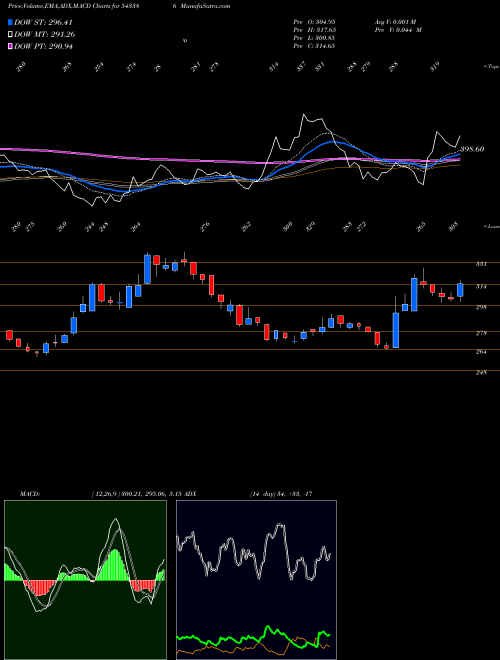Click the 264 price axis label
The image size is (500, 660).
[x=481, y=351]
